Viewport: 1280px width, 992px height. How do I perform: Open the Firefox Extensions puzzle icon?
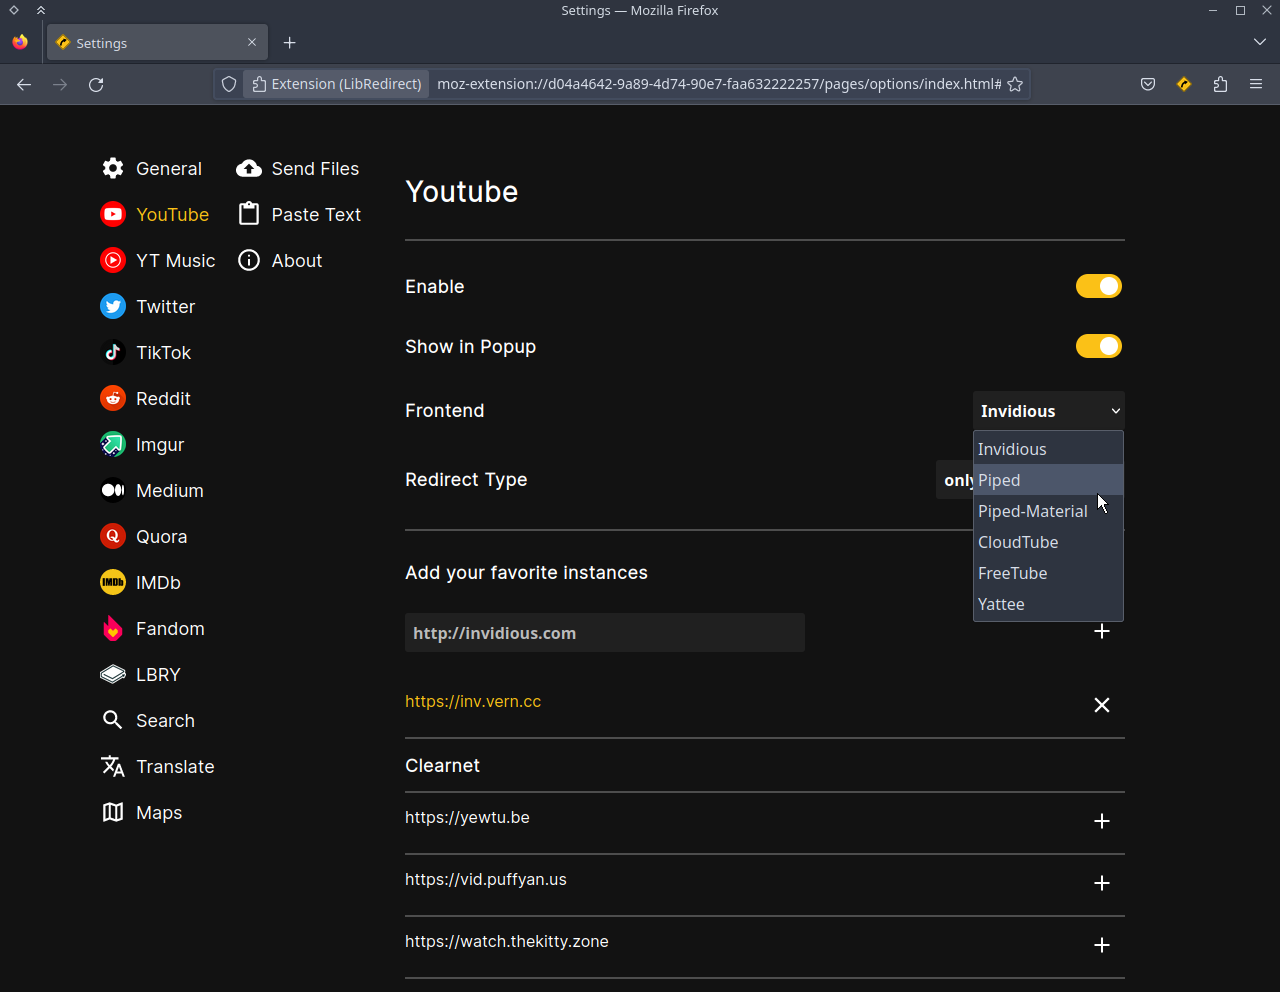tap(1220, 84)
